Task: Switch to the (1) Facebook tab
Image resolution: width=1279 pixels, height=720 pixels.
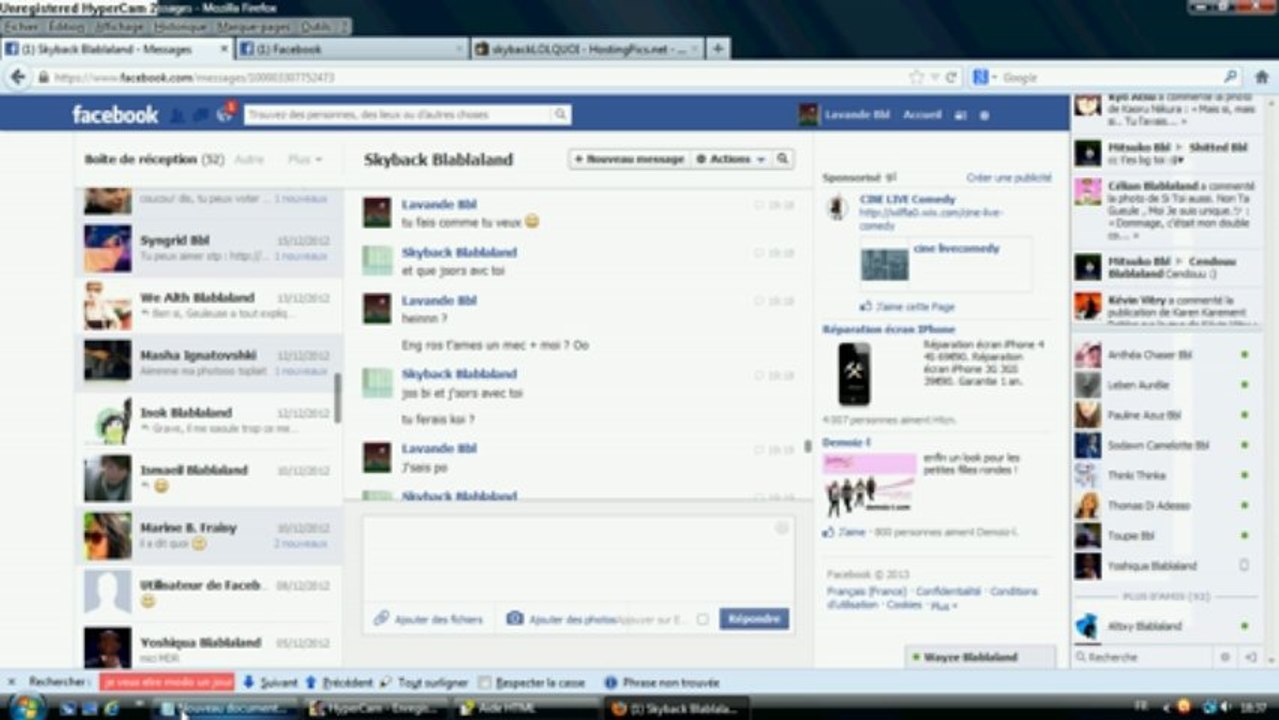Action: 352,48
